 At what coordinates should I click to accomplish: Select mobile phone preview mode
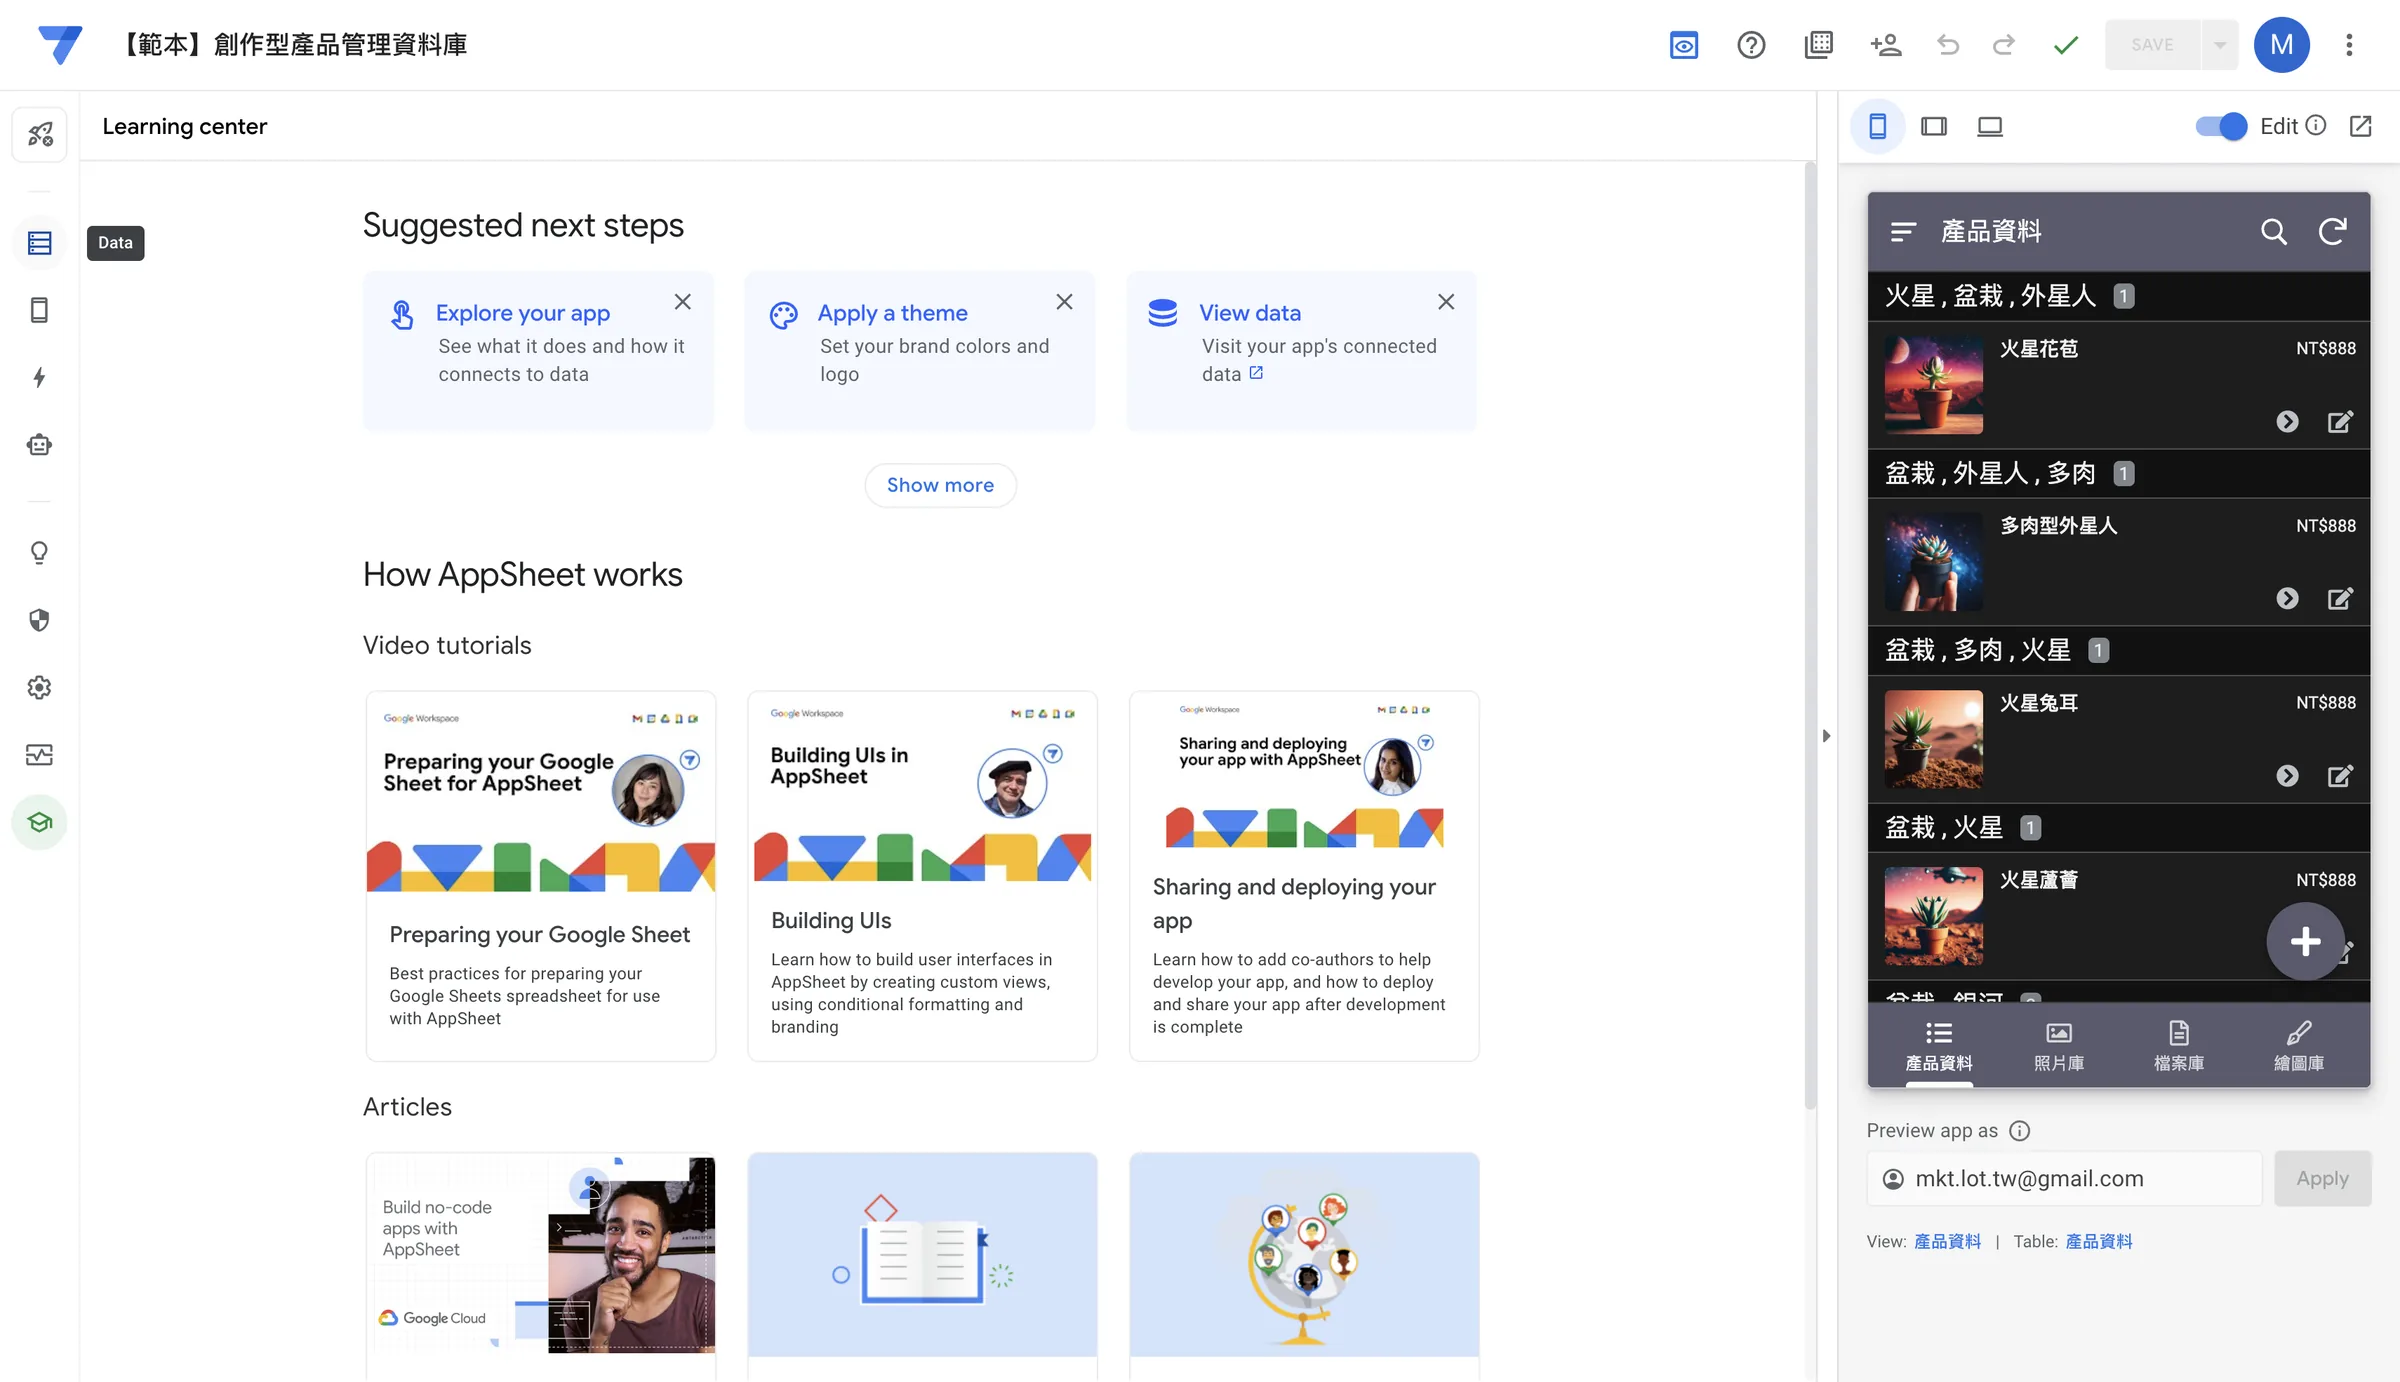coord(1878,126)
